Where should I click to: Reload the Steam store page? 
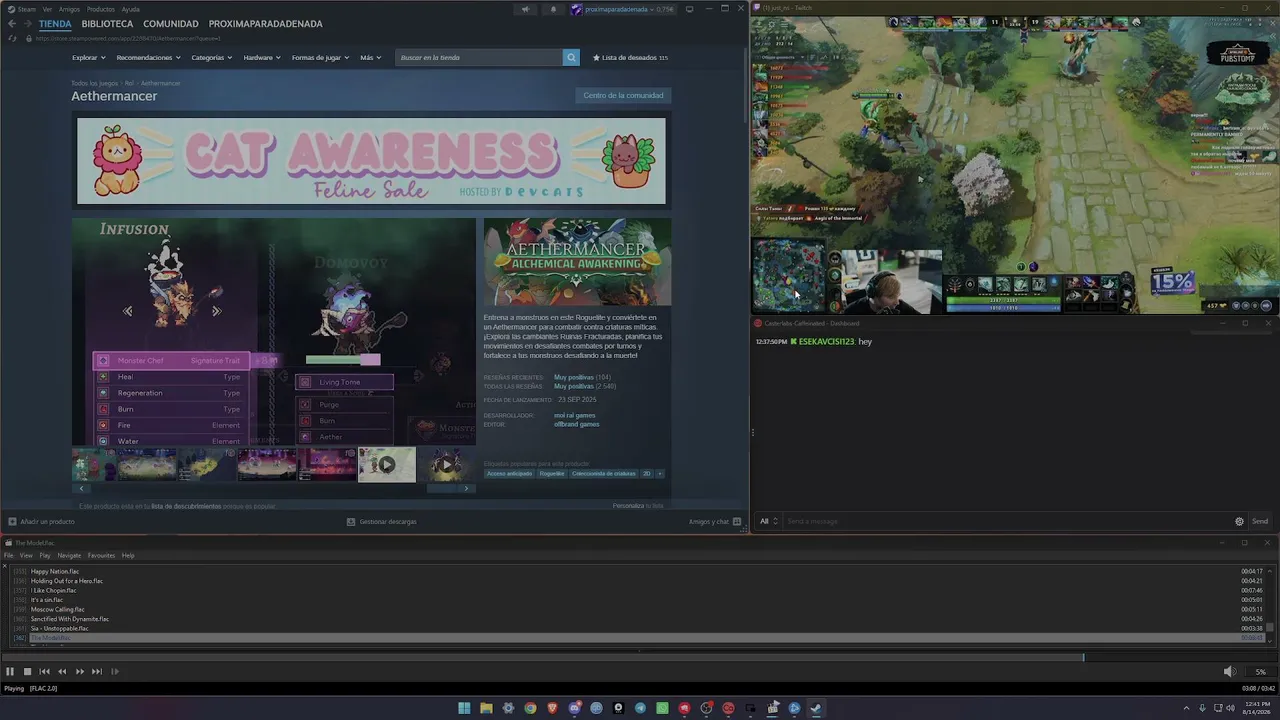tap(12, 38)
